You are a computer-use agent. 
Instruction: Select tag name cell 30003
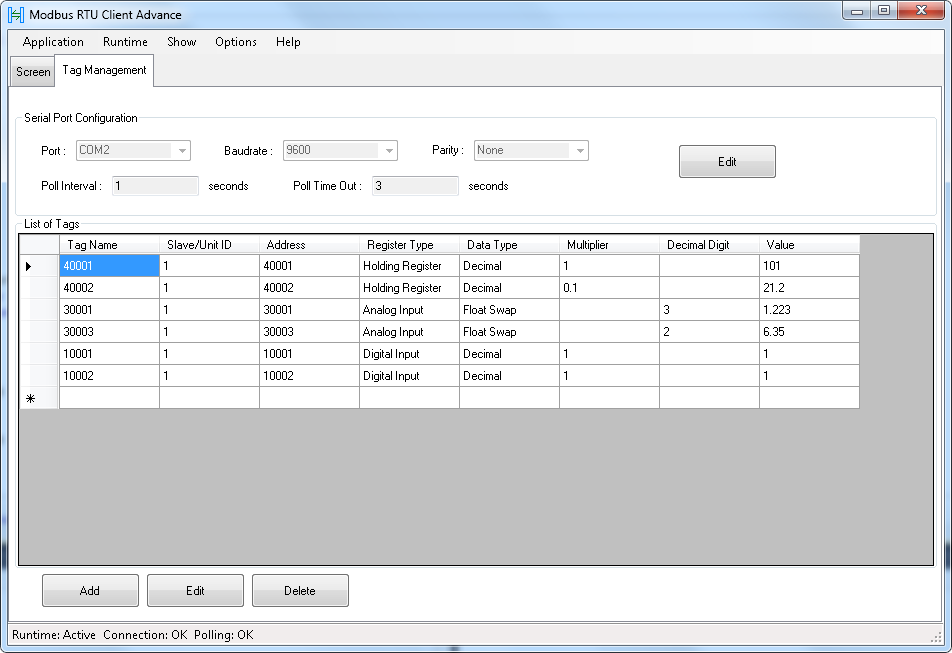click(109, 332)
